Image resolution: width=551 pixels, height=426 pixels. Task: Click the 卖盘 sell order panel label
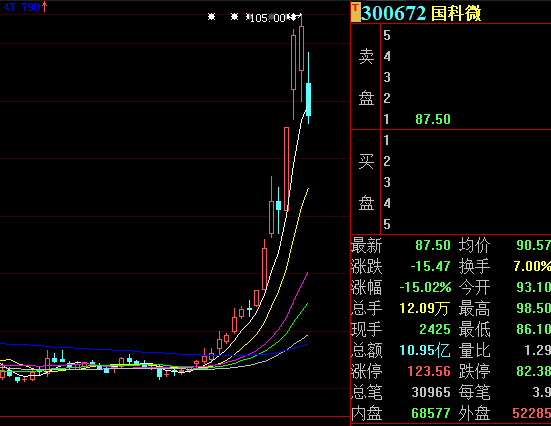366,77
